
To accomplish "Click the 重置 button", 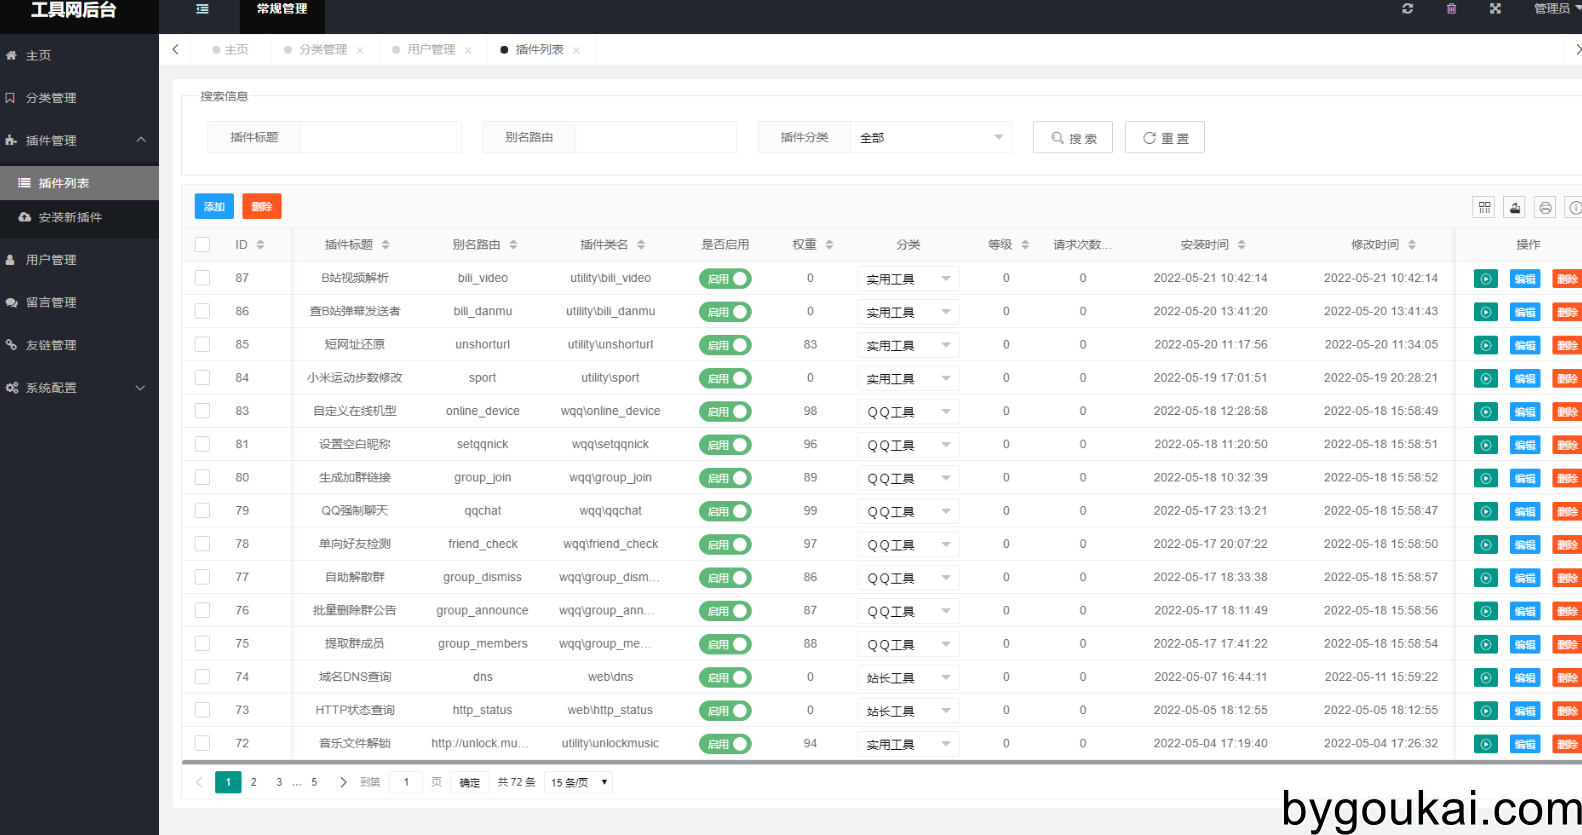I will tap(1165, 137).
